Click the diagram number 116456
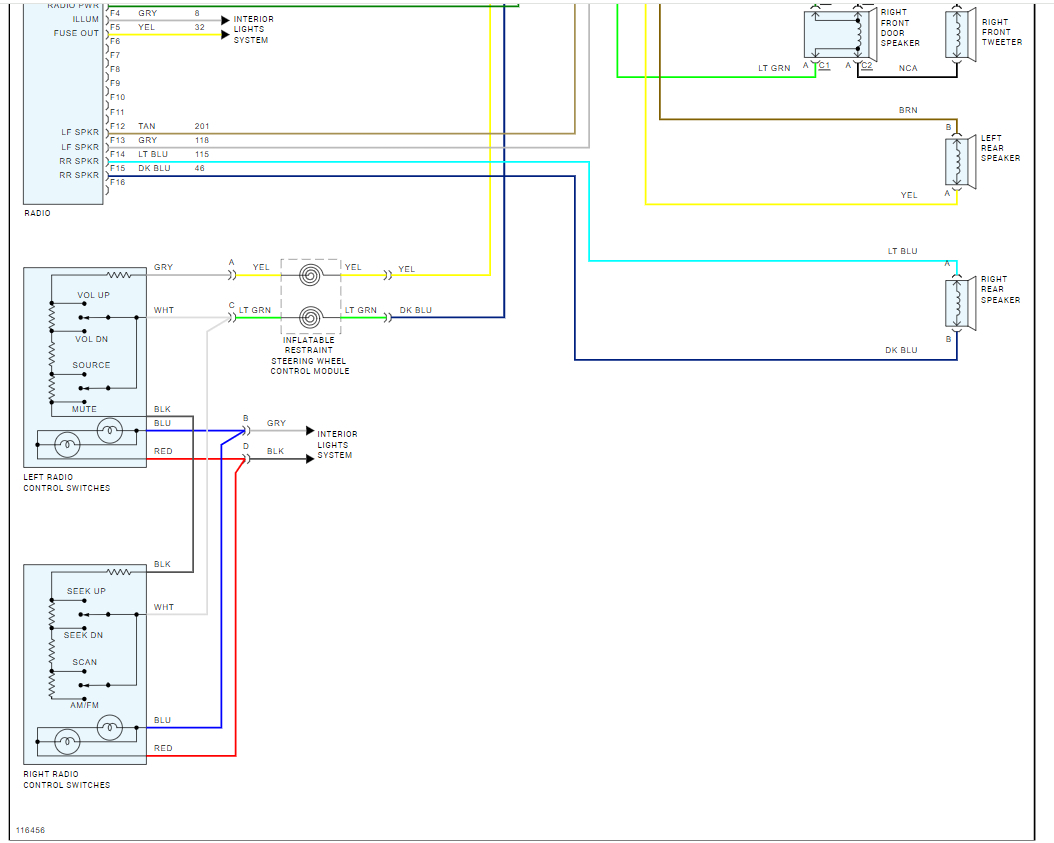 (30, 830)
